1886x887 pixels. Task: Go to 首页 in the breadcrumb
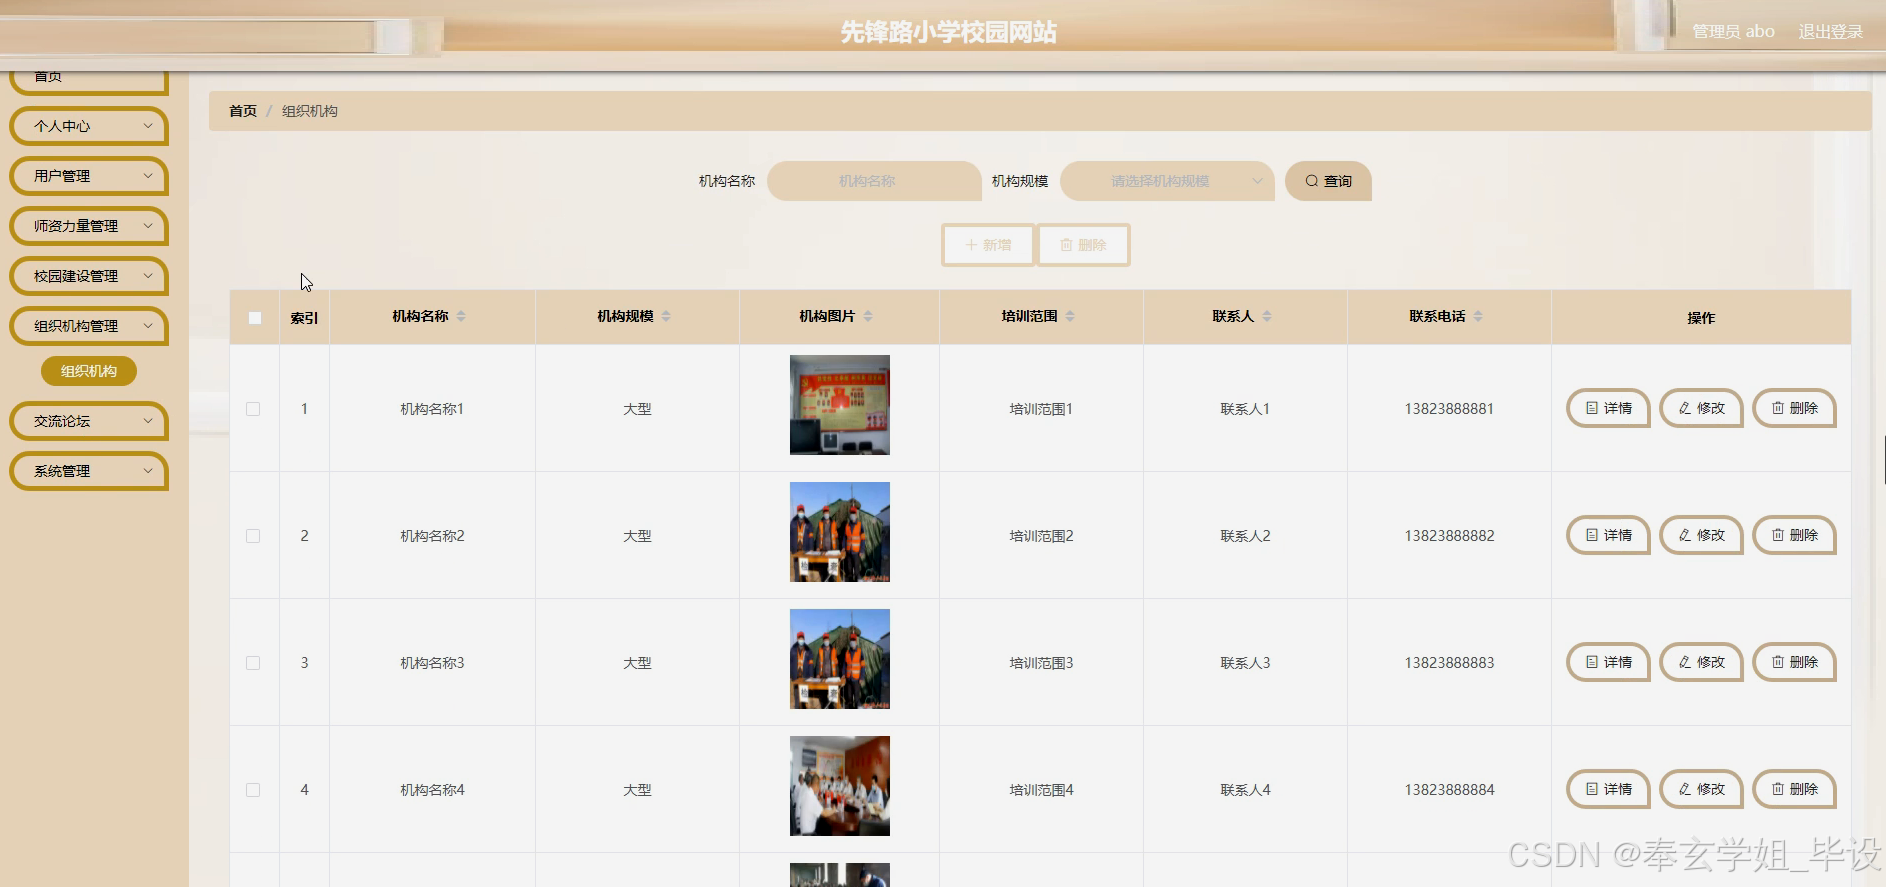point(243,111)
